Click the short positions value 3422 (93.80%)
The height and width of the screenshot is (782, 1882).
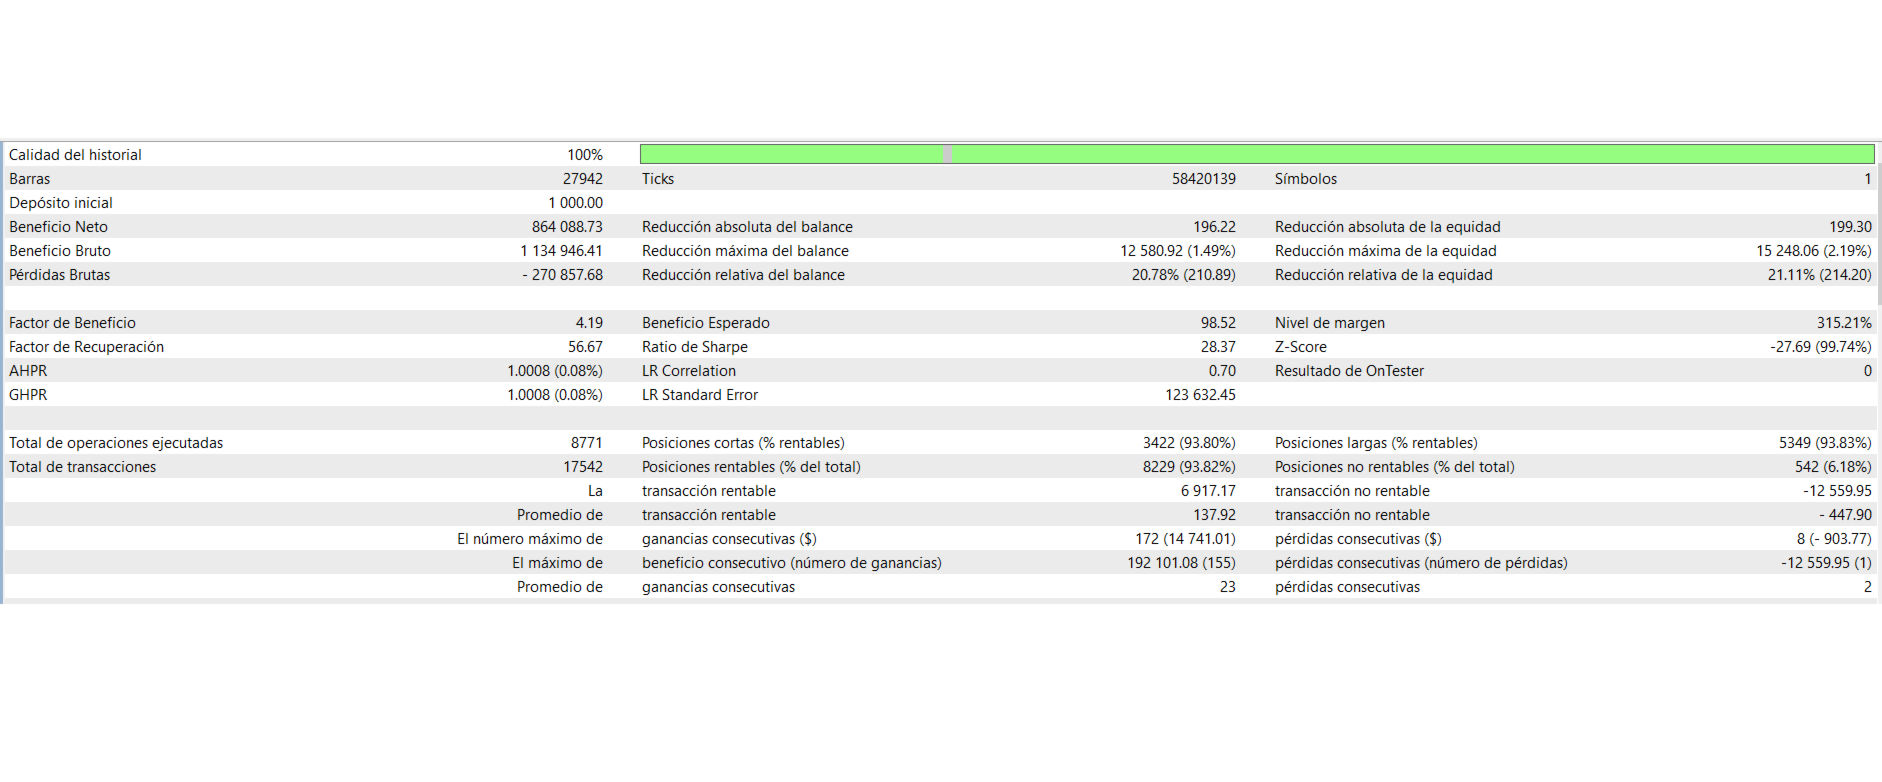click(1189, 443)
